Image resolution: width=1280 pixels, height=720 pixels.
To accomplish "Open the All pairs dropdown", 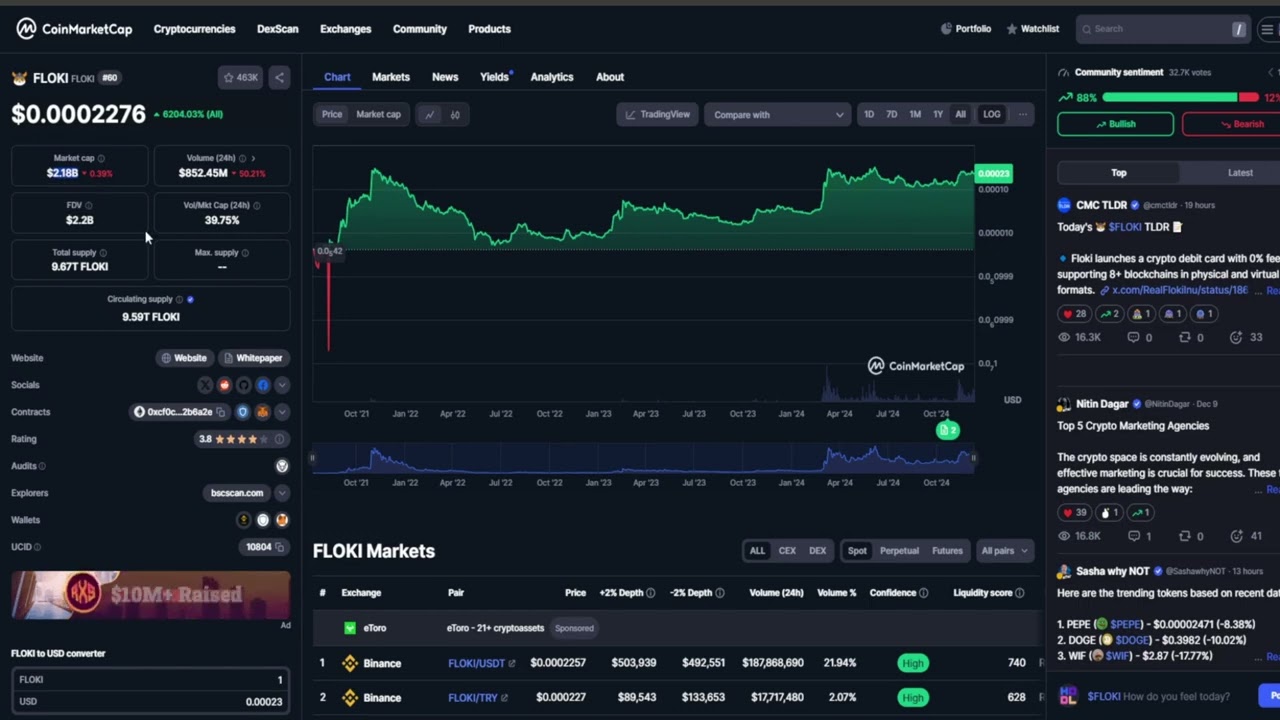I will tap(1004, 551).
